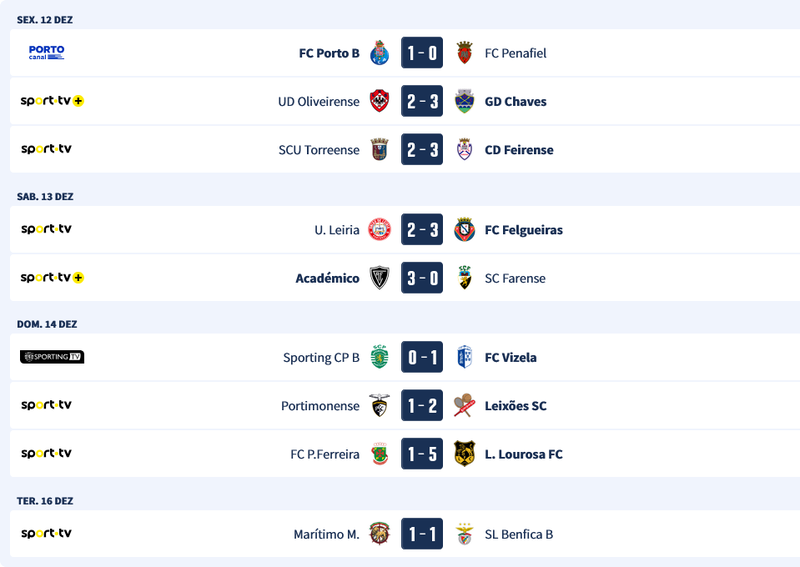Open the Portimonense team link
This screenshot has height=567, width=800.
pos(320,406)
